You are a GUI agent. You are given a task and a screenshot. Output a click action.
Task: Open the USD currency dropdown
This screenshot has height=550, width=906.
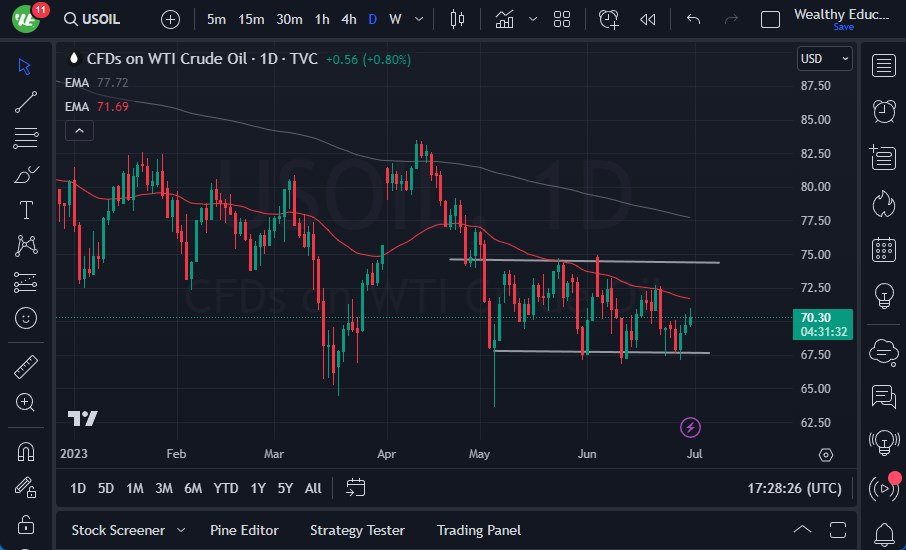824,59
